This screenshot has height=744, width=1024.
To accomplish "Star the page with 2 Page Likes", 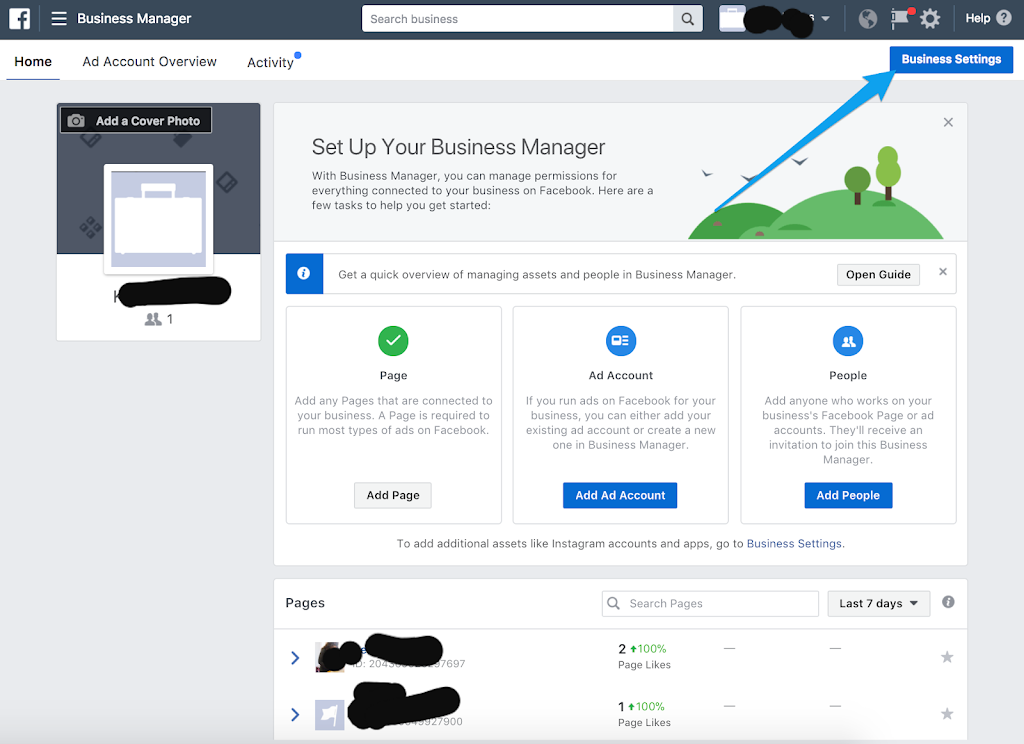I will (x=947, y=656).
